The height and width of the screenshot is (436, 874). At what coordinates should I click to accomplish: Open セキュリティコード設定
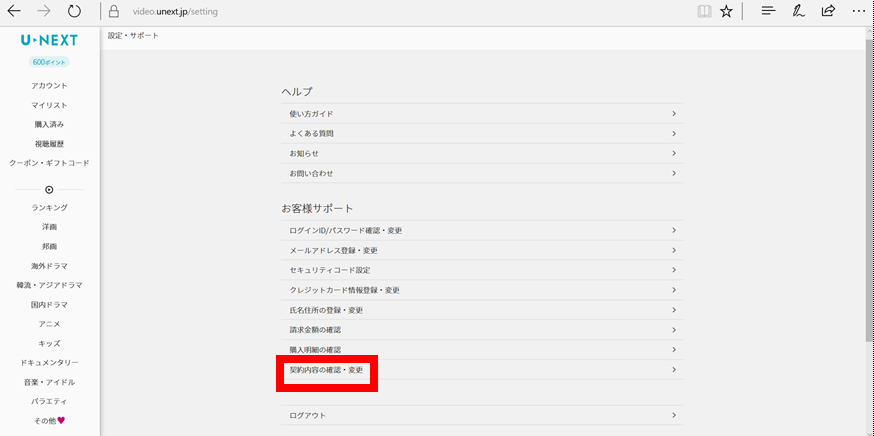pos(482,270)
